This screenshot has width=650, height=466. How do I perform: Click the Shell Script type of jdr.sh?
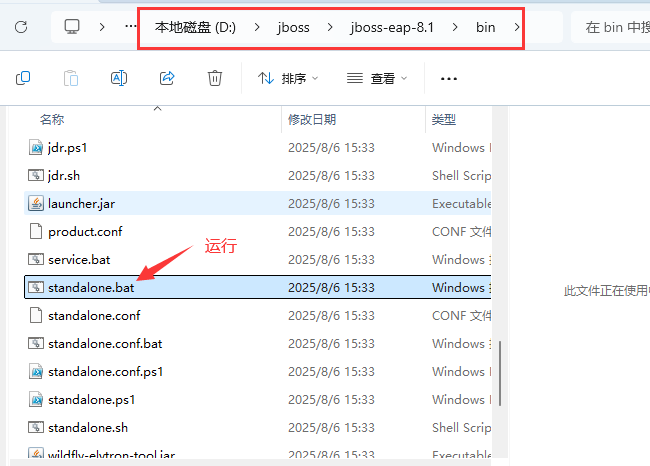(461, 175)
